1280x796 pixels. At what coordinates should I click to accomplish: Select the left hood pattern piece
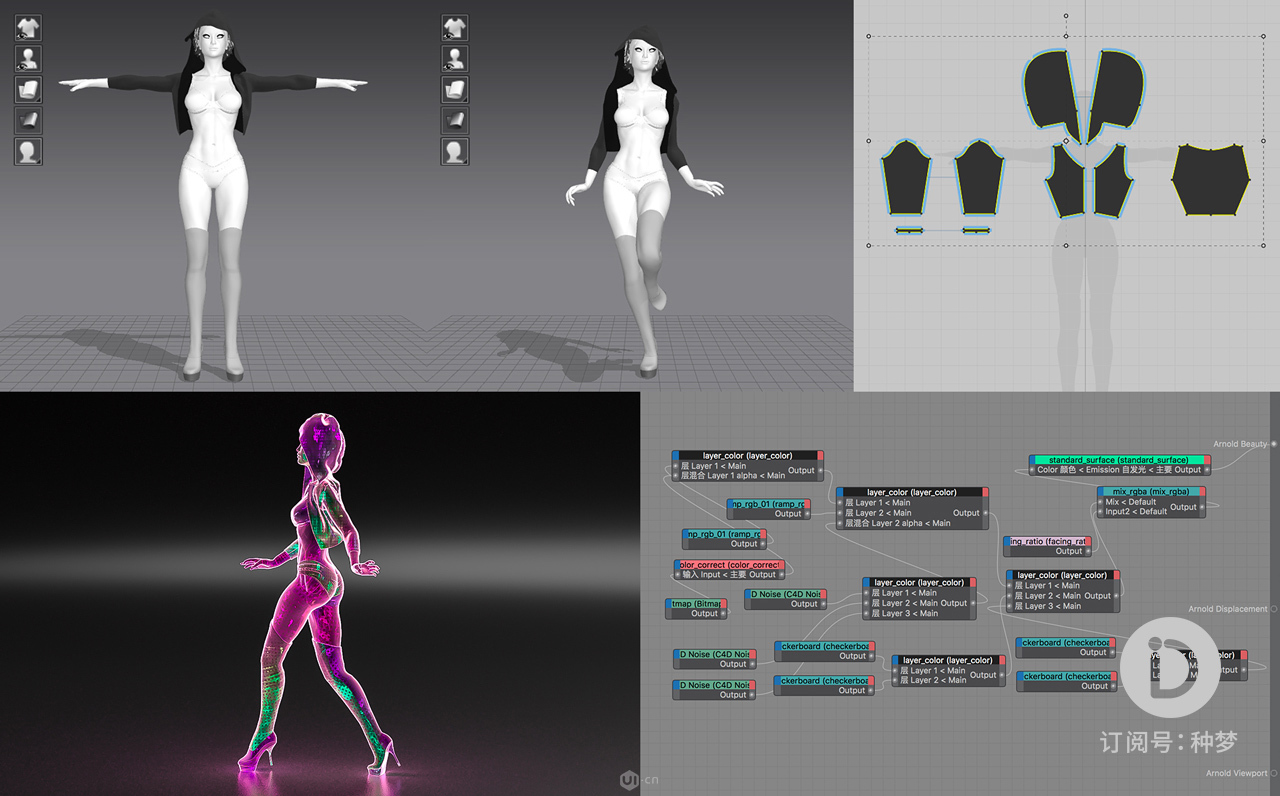[x=1054, y=90]
